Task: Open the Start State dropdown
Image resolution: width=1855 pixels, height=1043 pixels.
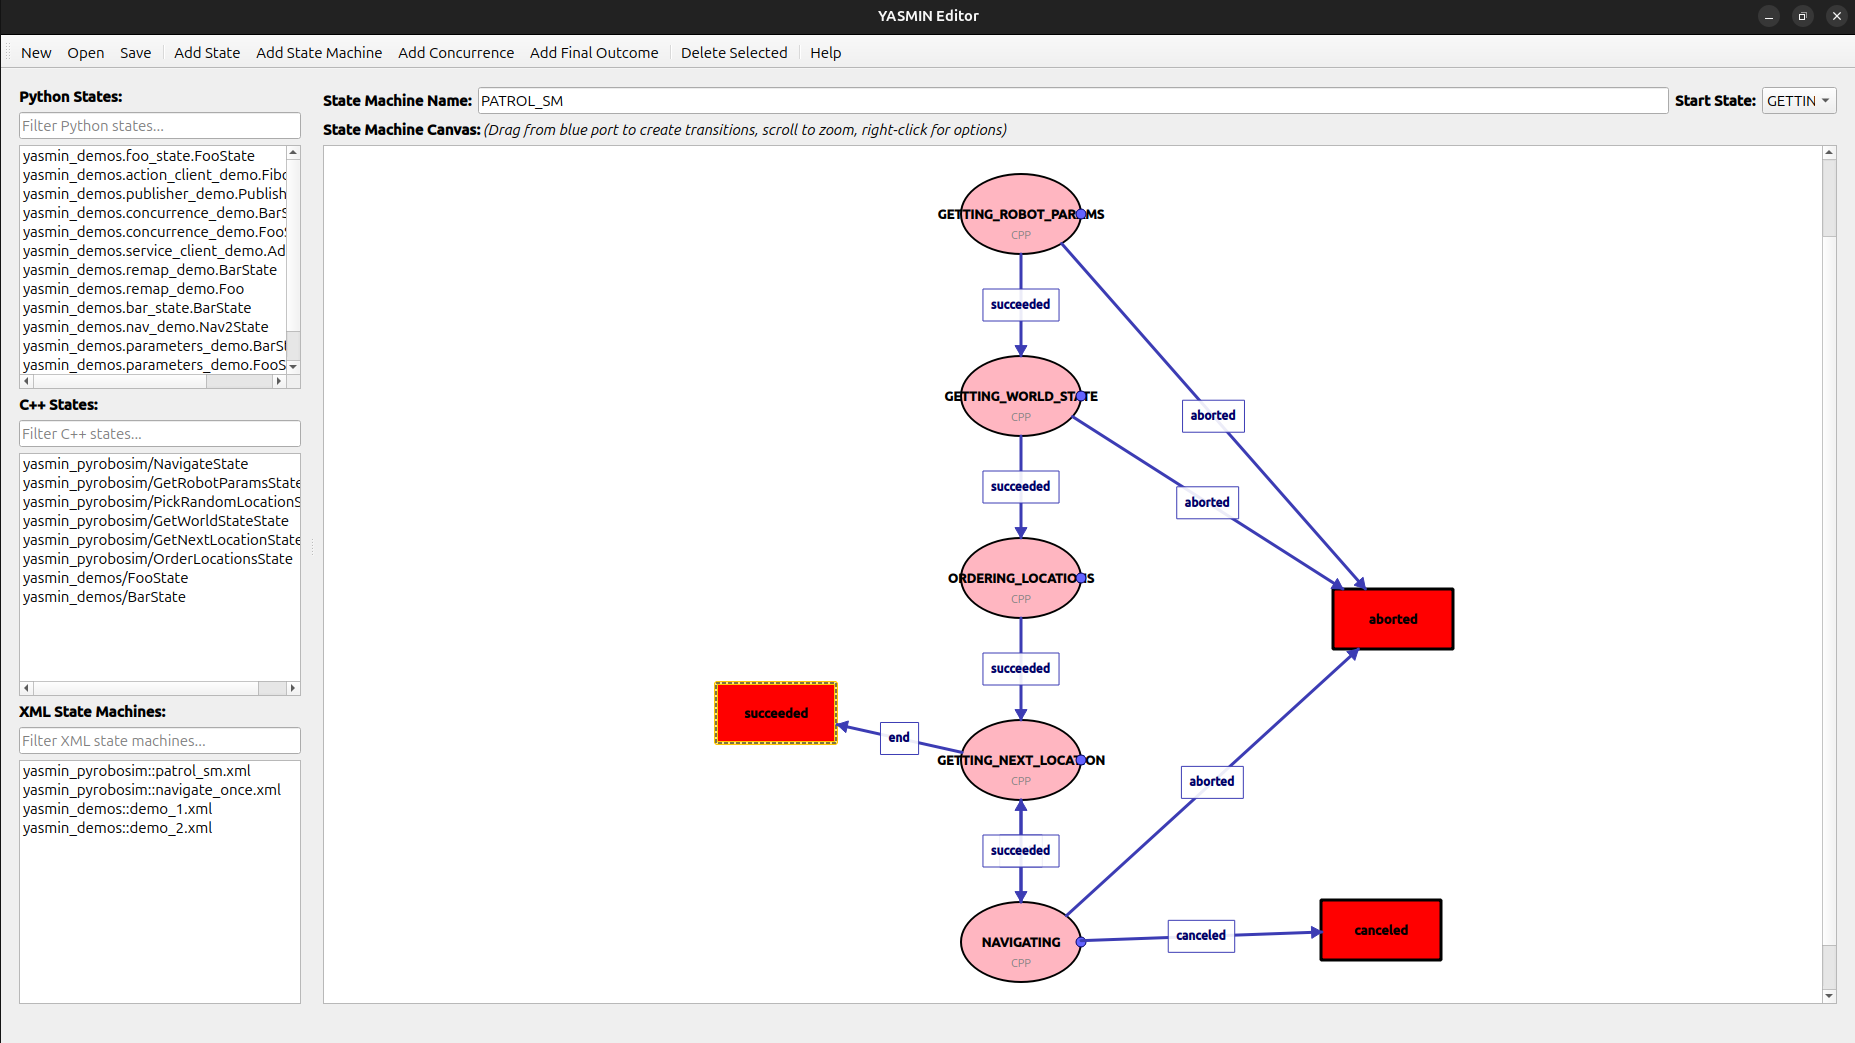Action: pyautogui.click(x=1798, y=100)
